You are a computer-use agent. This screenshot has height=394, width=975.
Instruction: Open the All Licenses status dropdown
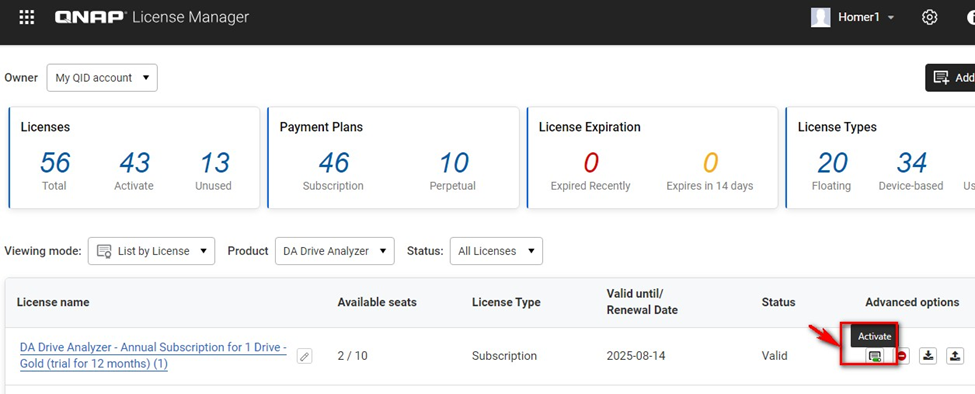pyautogui.click(x=496, y=251)
